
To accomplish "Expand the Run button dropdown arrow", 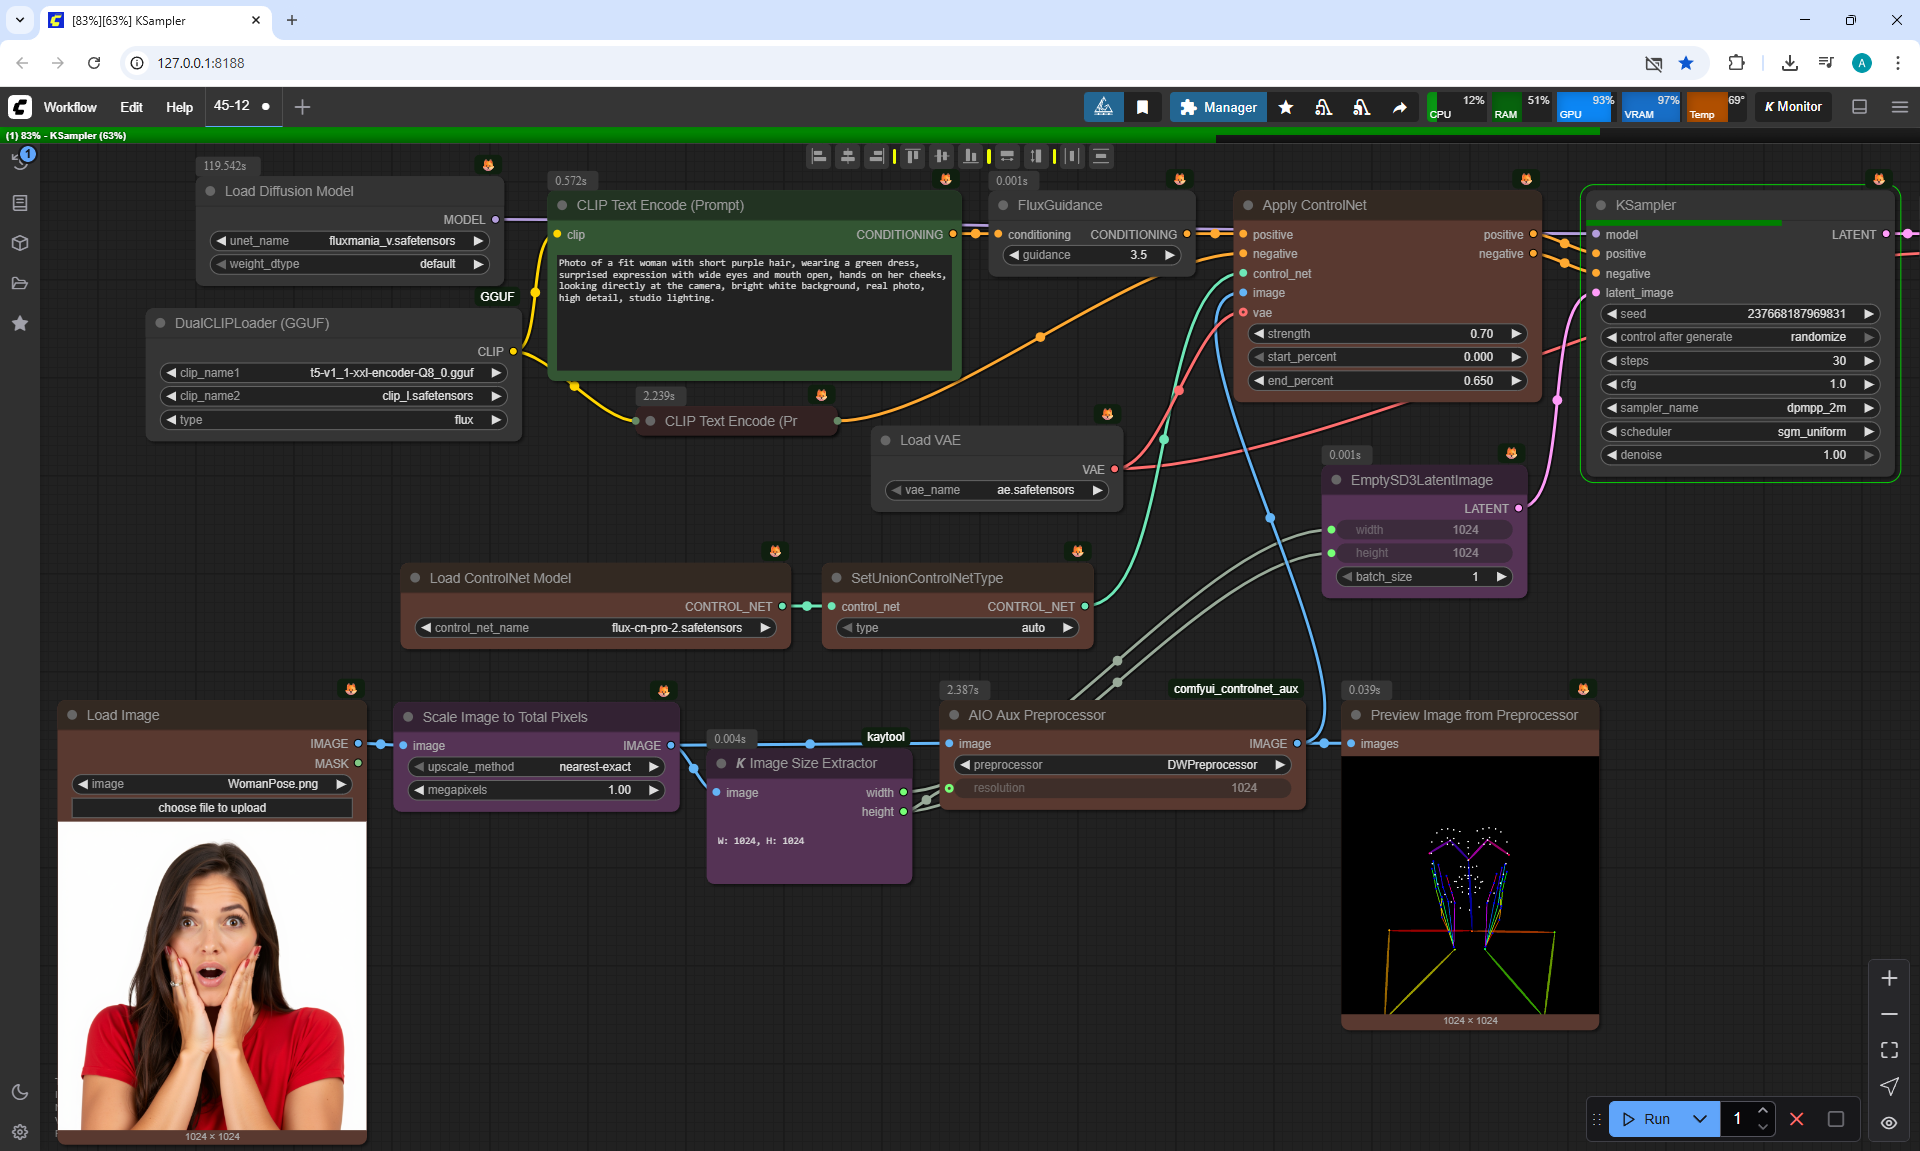I will [1700, 1119].
